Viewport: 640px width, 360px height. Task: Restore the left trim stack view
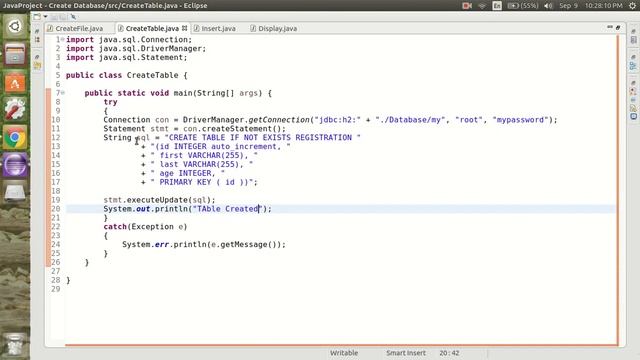pos(37,31)
